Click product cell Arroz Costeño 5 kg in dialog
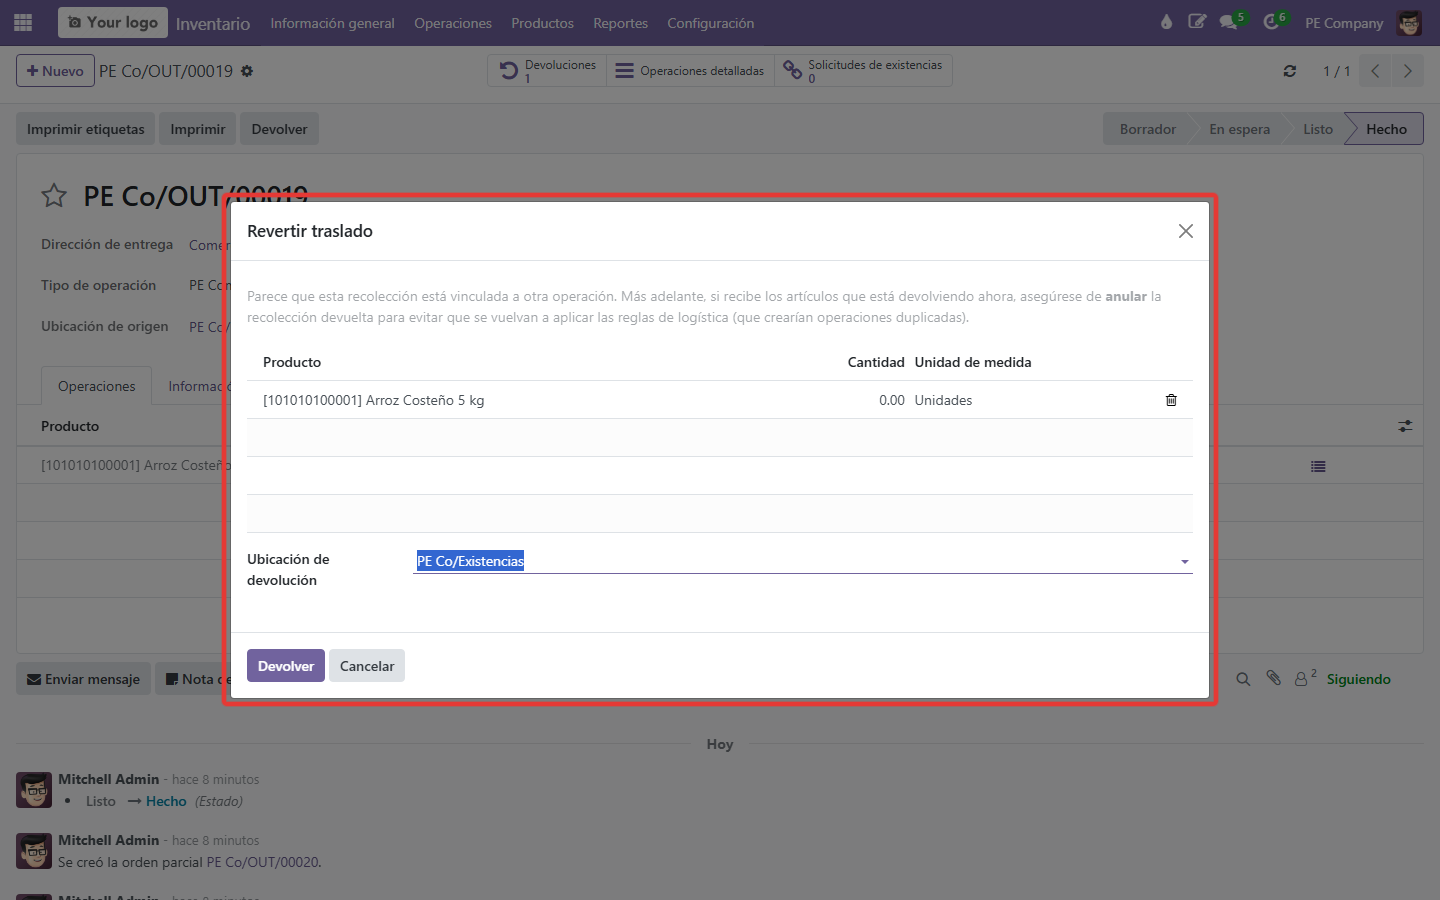This screenshot has width=1440, height=900. [x=374, y=400]
